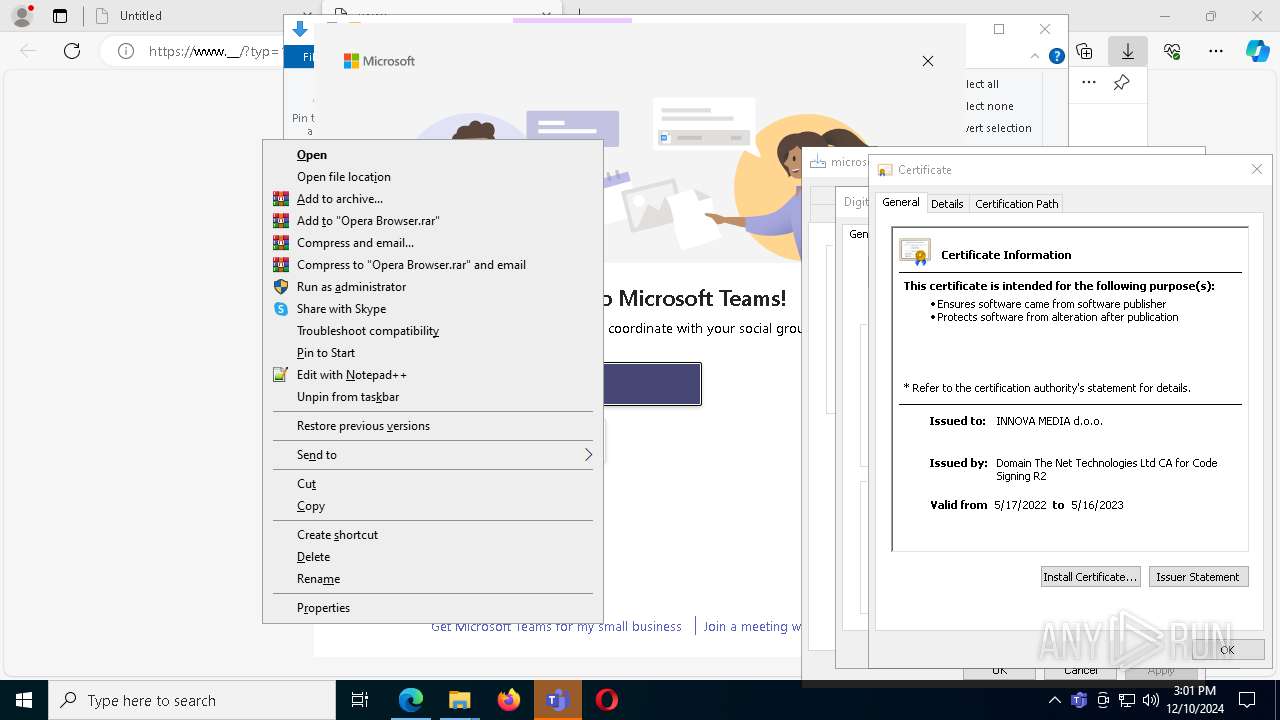This screenshot has width=1280, height=720.
Task: Switch to the certificate Details tab
Action: point(947,204)
